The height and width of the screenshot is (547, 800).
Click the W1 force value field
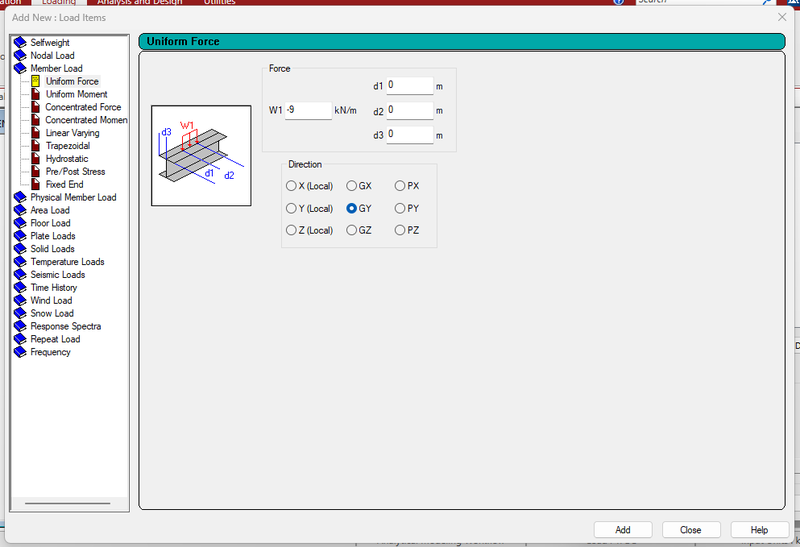(308, 110)
